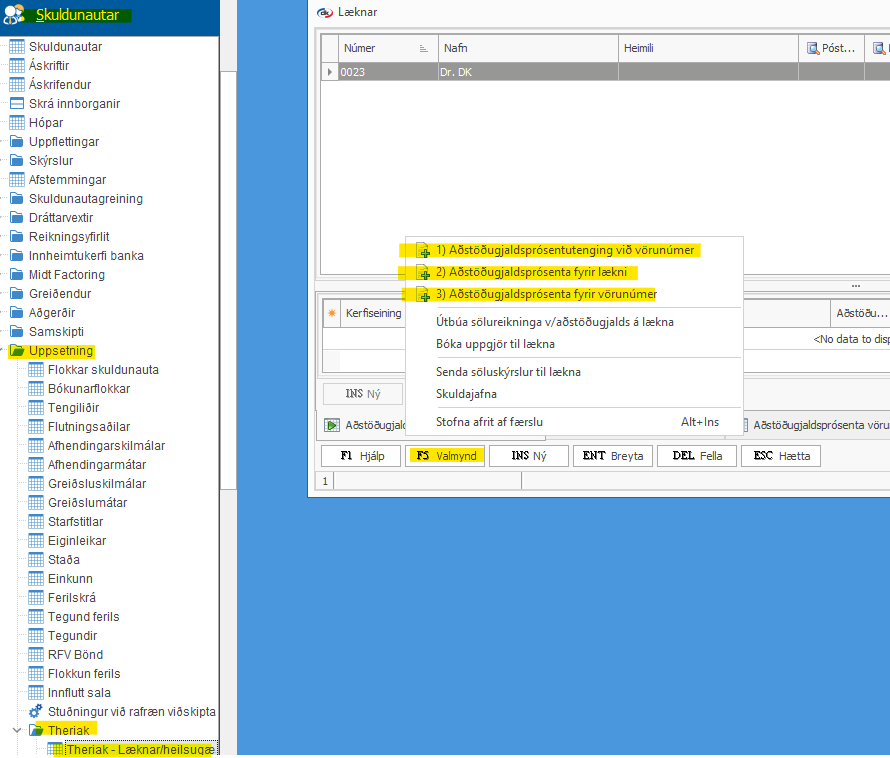
Task: Collapse the Uppsetning folder
Action: click(4, 351)
